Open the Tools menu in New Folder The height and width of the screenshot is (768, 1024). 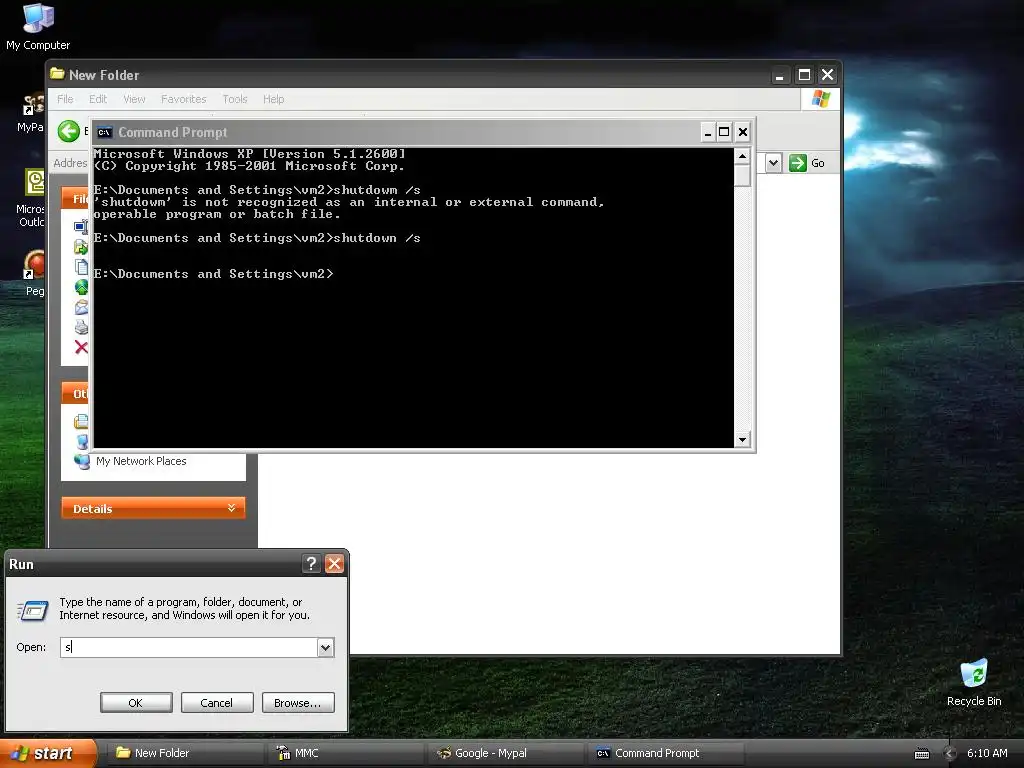[234, 99]
